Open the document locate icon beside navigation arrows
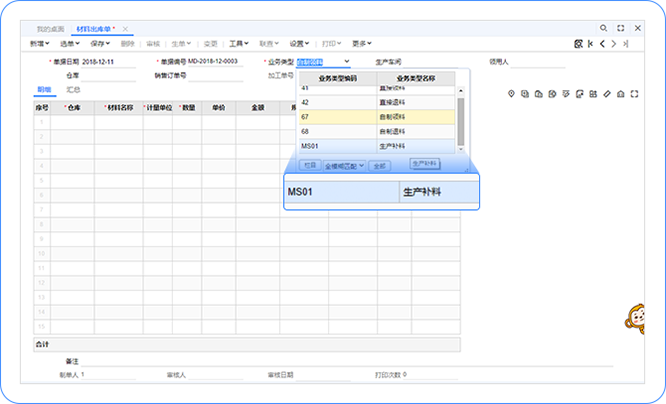Viewport: 666px width, 404px height. pyautogui.click(x=578, y=44)
